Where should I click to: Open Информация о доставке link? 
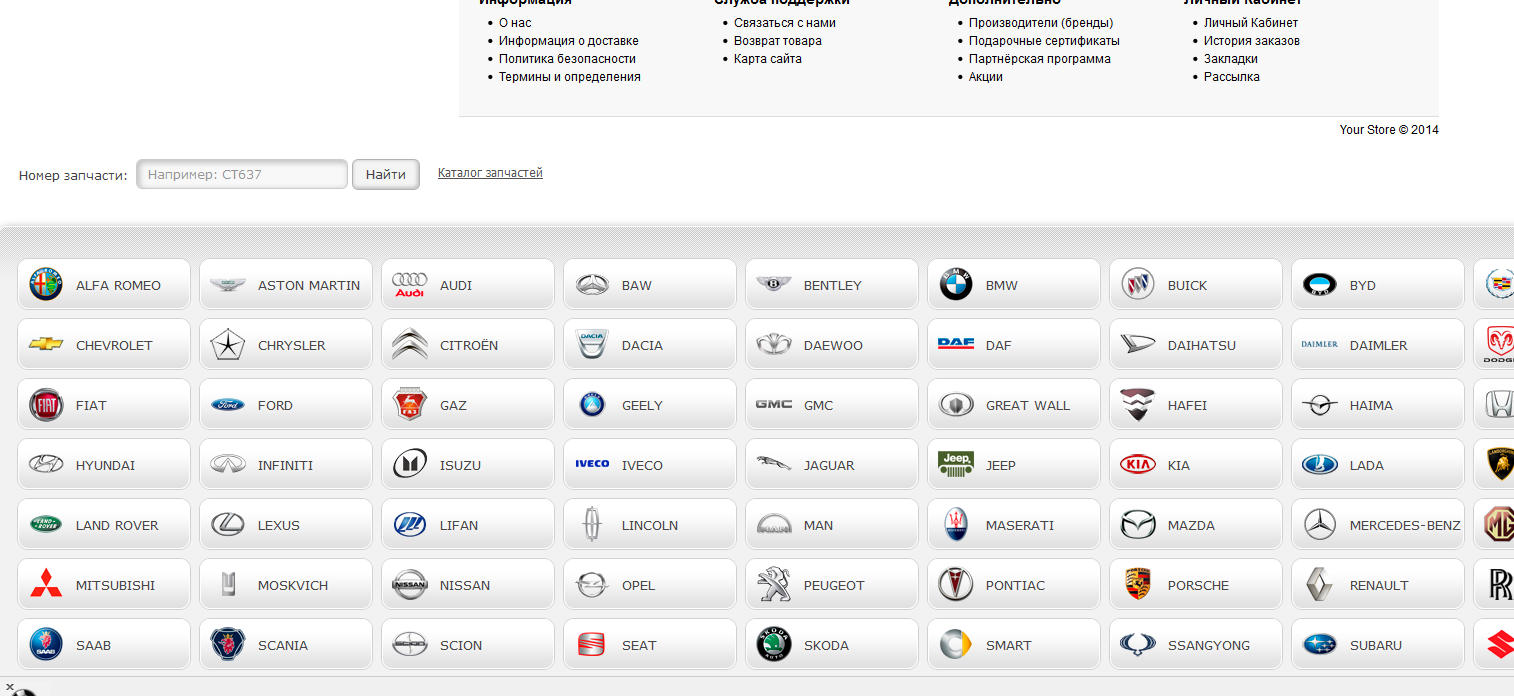coord(569,41)
